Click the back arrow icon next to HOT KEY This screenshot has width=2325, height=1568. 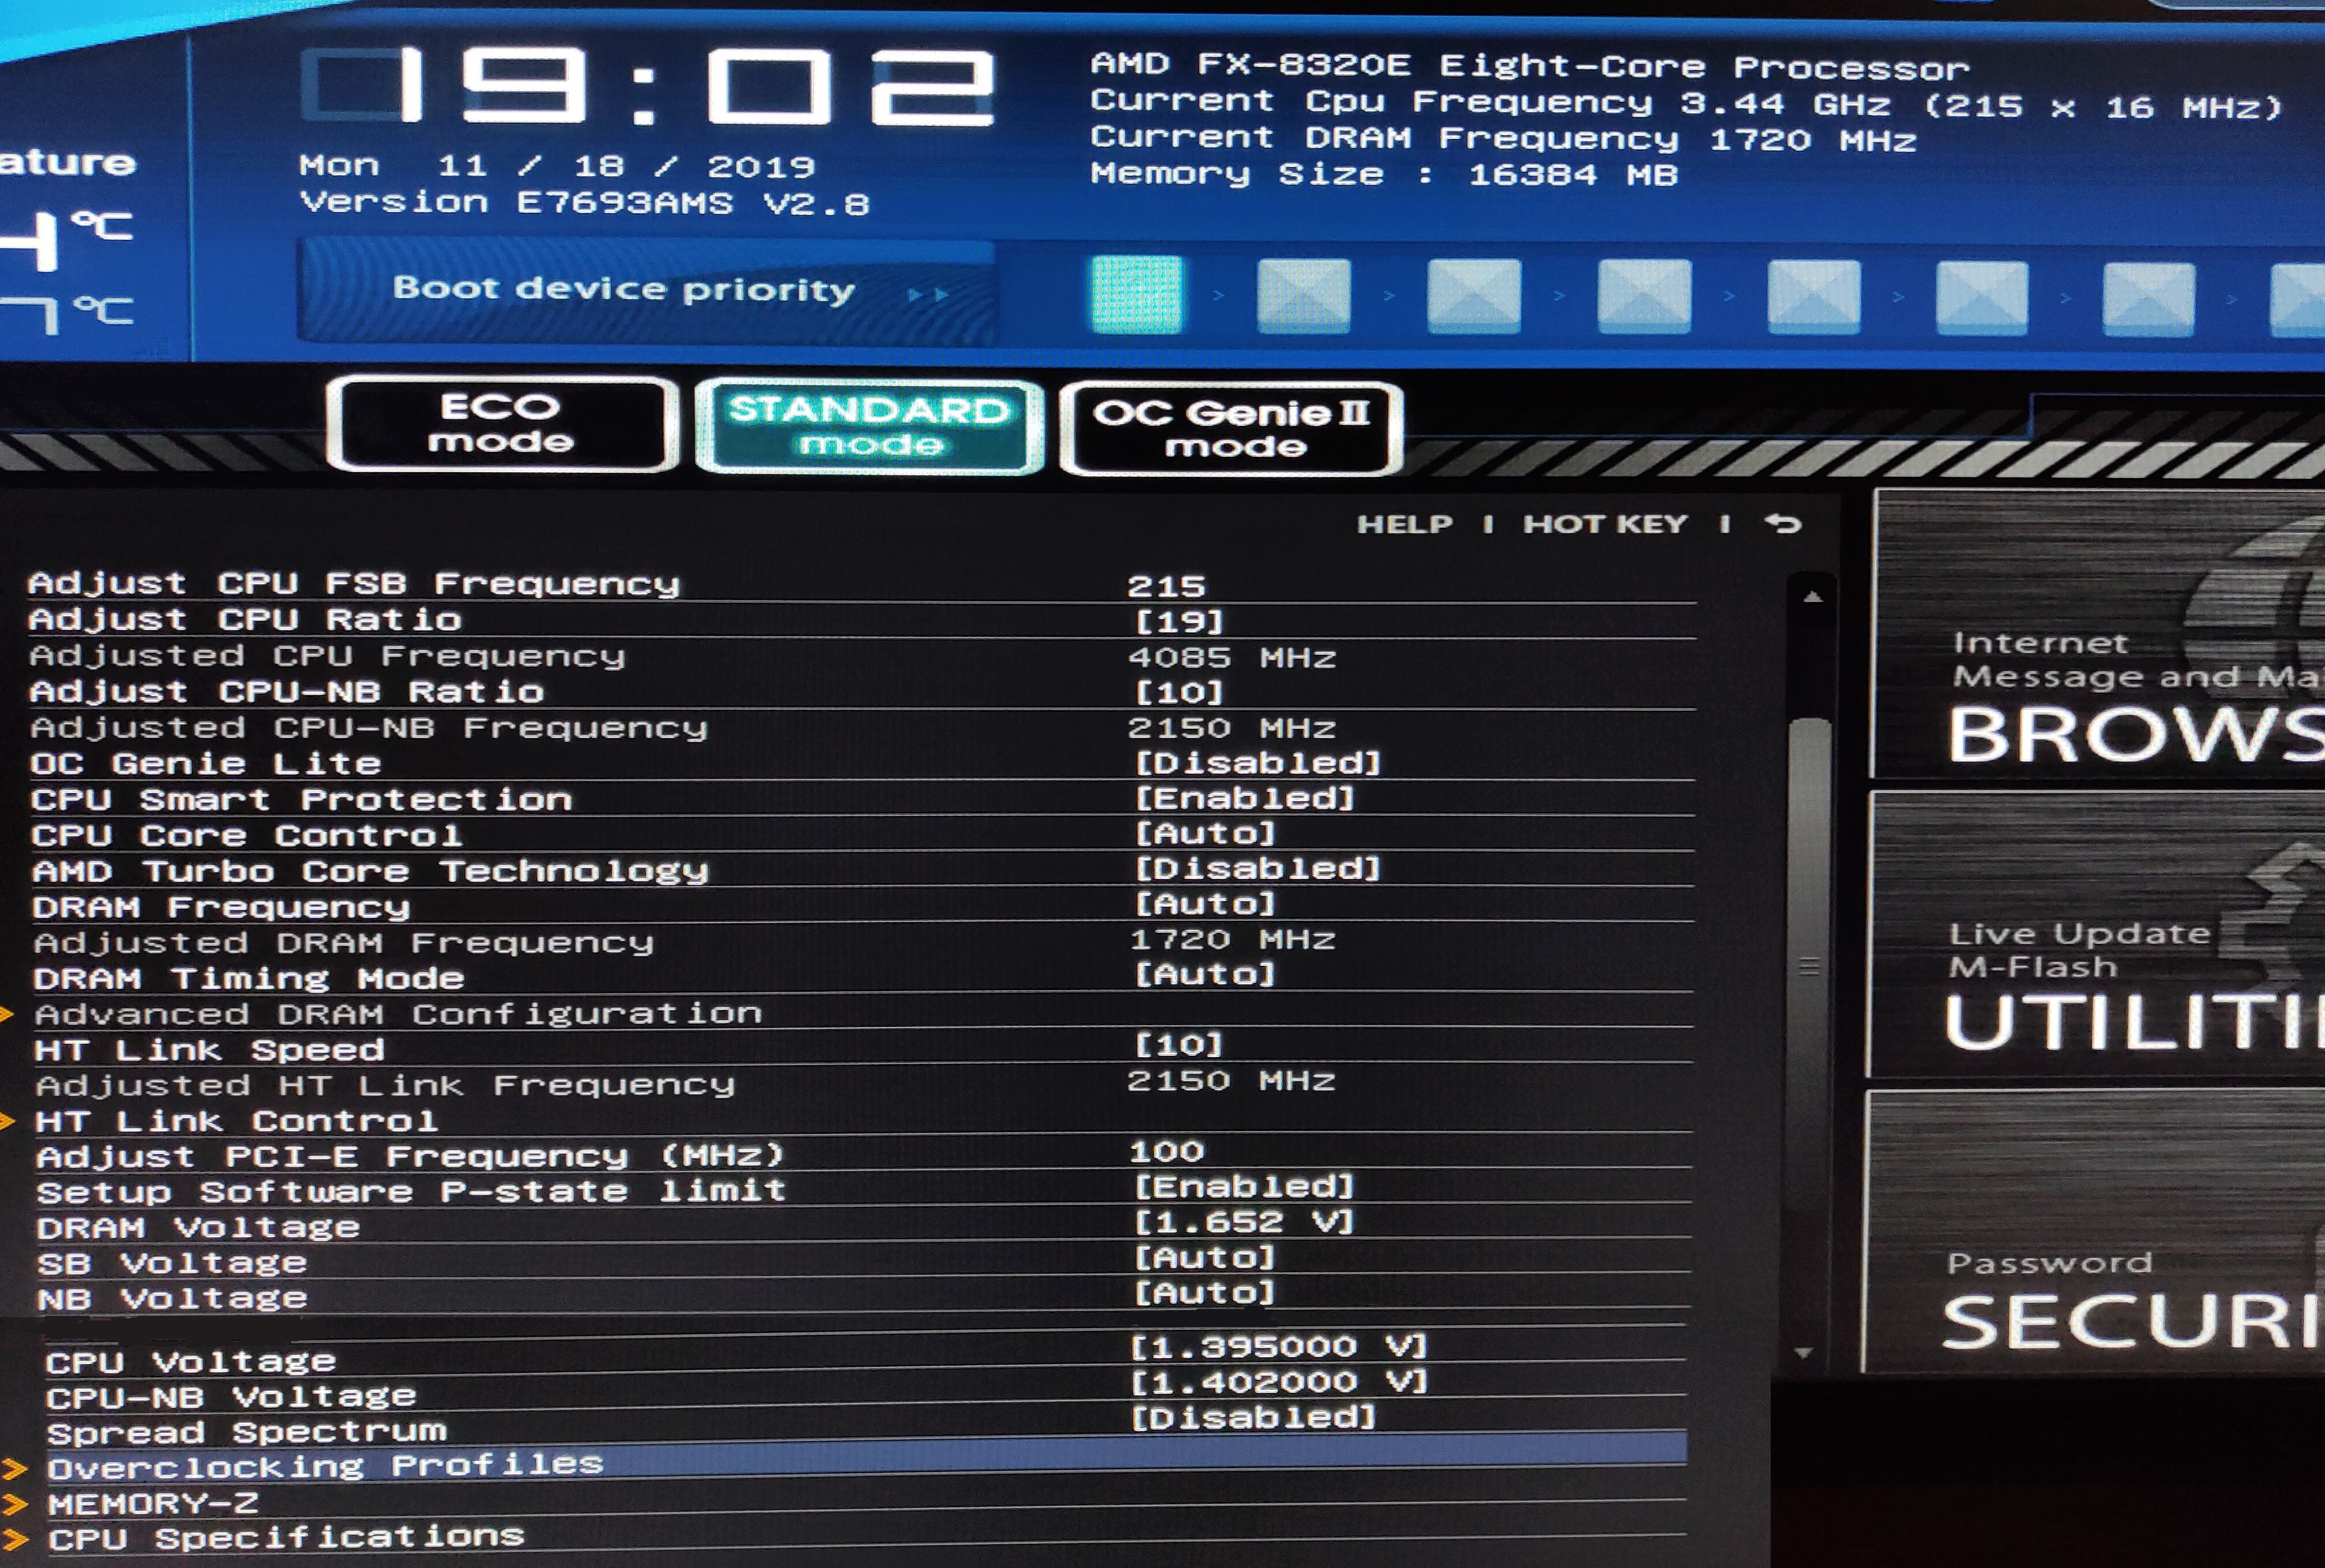[x=1783, y=523]
